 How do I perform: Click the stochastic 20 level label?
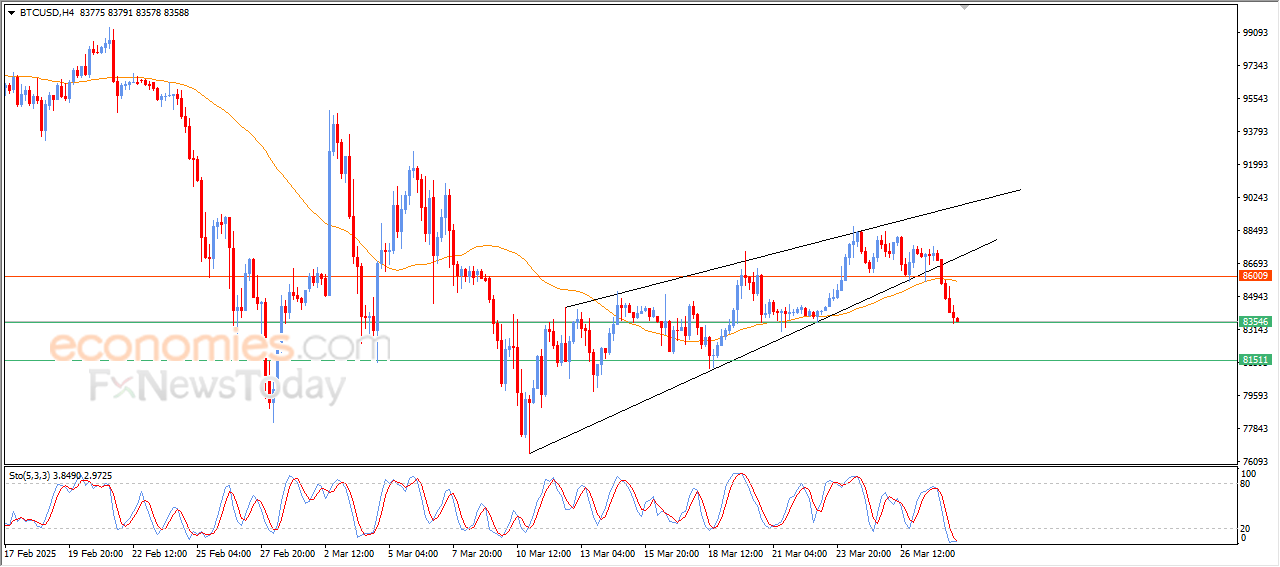(x=1245, y=528)
